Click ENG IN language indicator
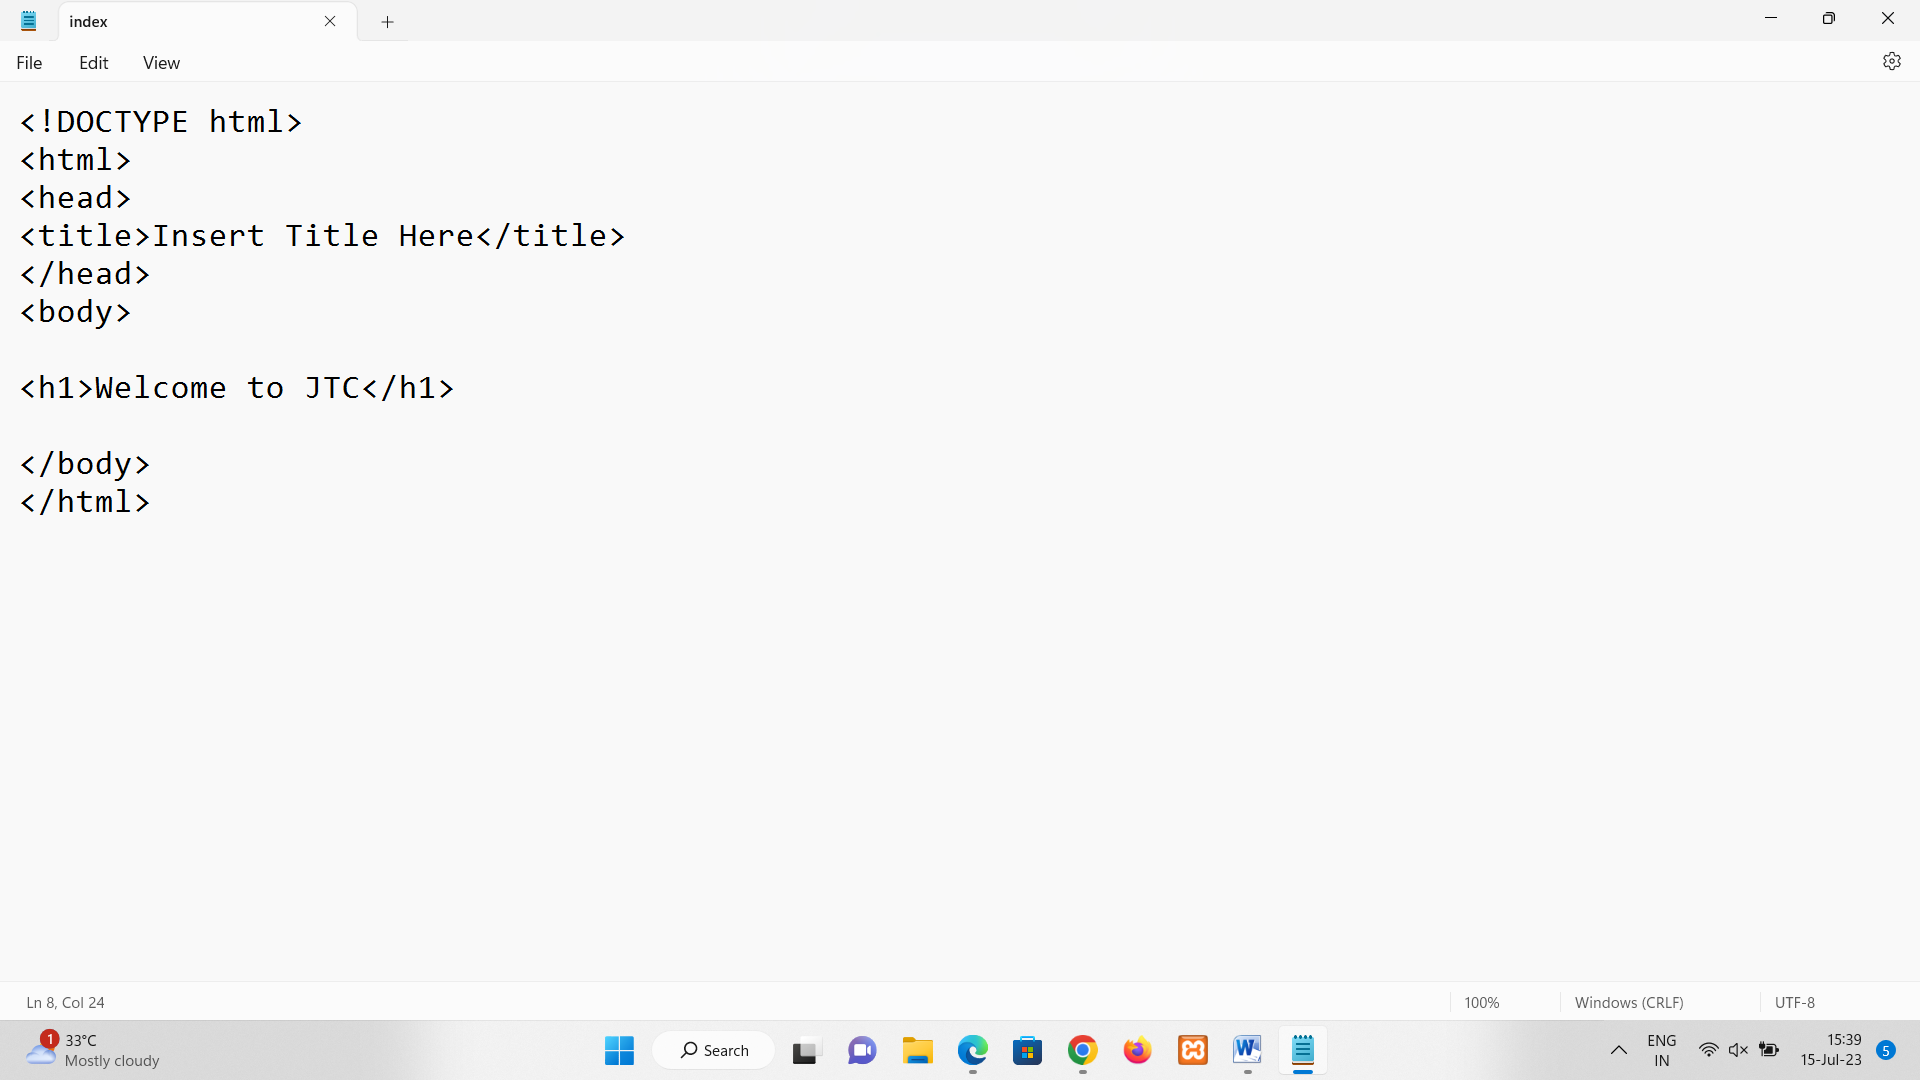Viewport: 1920px width, 1080px height. [1661, 1050]
